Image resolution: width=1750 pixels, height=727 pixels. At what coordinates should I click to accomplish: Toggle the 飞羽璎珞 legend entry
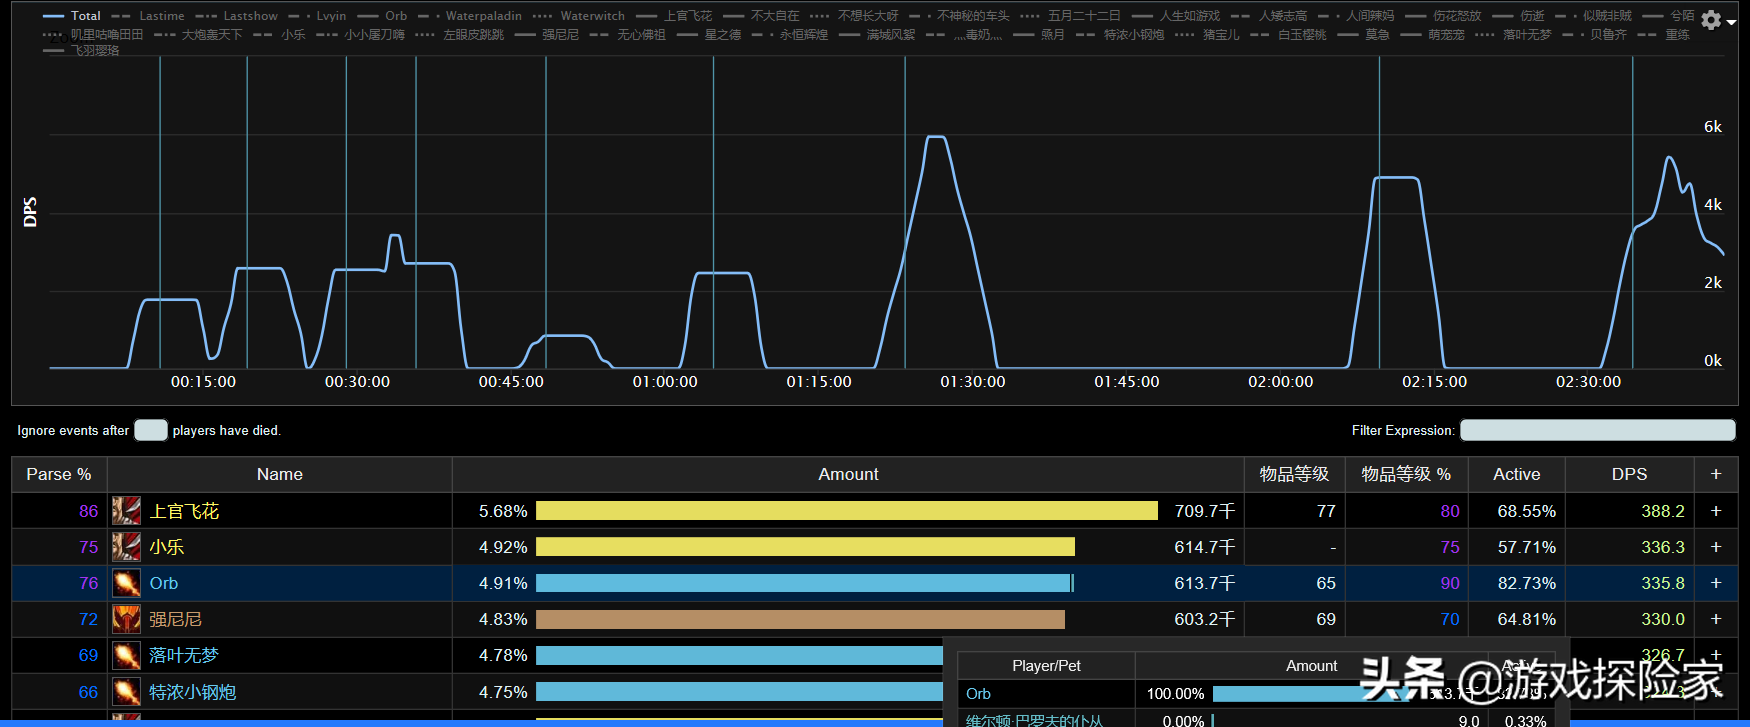(x=81, y=50)
